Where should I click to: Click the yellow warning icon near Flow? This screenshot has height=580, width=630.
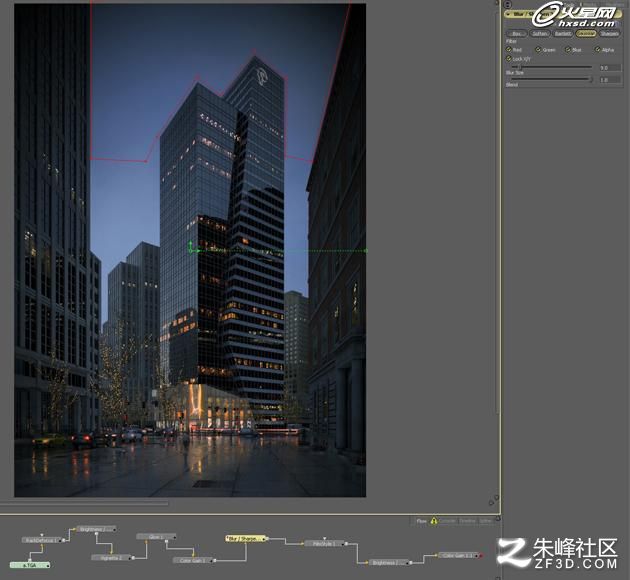point(434,521)
